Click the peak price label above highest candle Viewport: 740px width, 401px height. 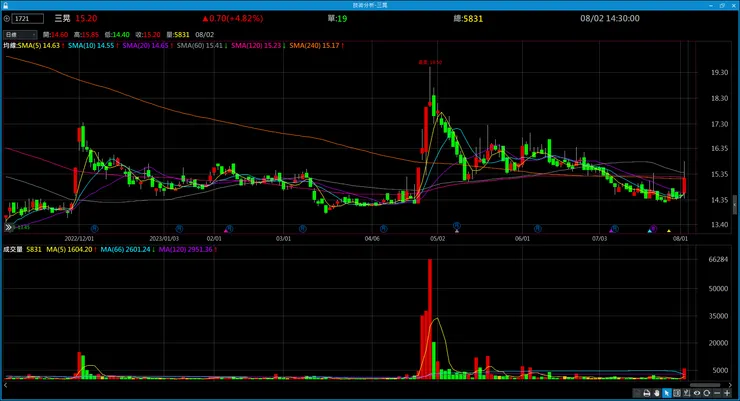click(430, 62)
